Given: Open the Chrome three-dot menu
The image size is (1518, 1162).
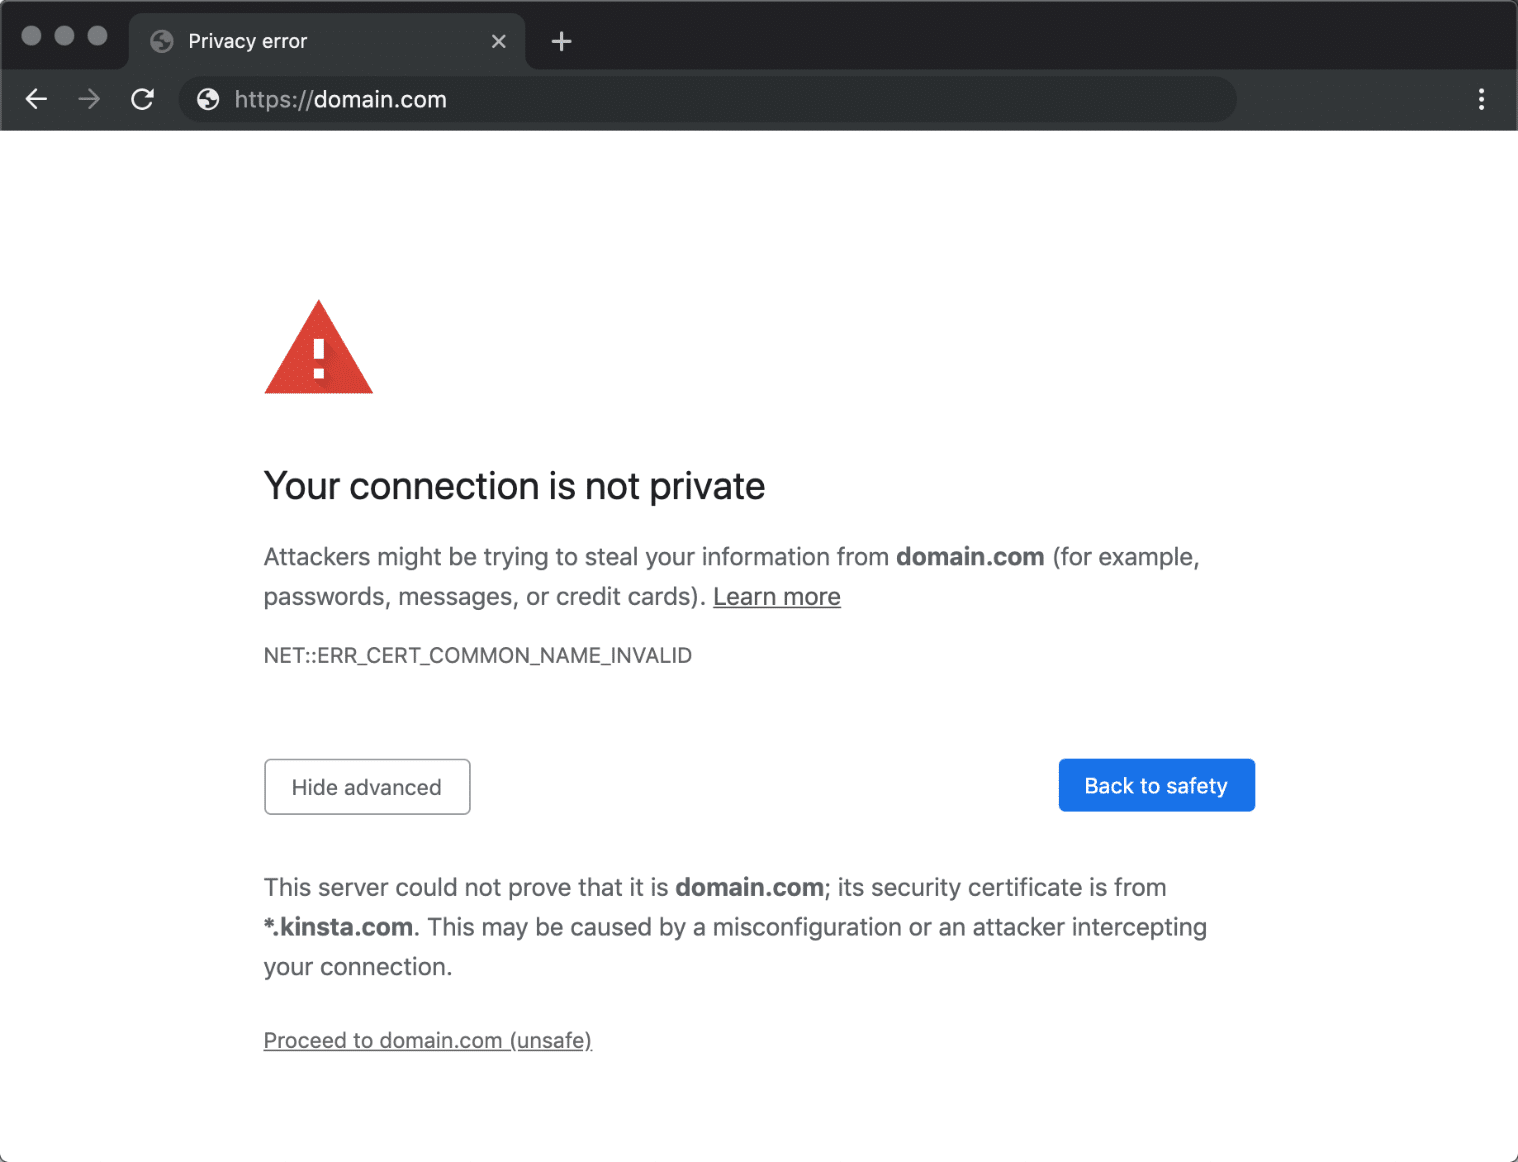Looking at the screenshot, I should [1482, 99].
